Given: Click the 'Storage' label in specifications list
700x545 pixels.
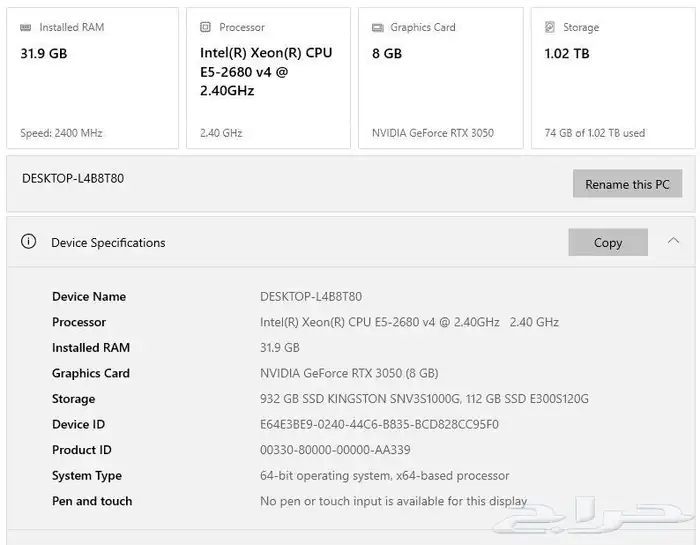Looking at the screenshot, I should [x=73, y=399].
